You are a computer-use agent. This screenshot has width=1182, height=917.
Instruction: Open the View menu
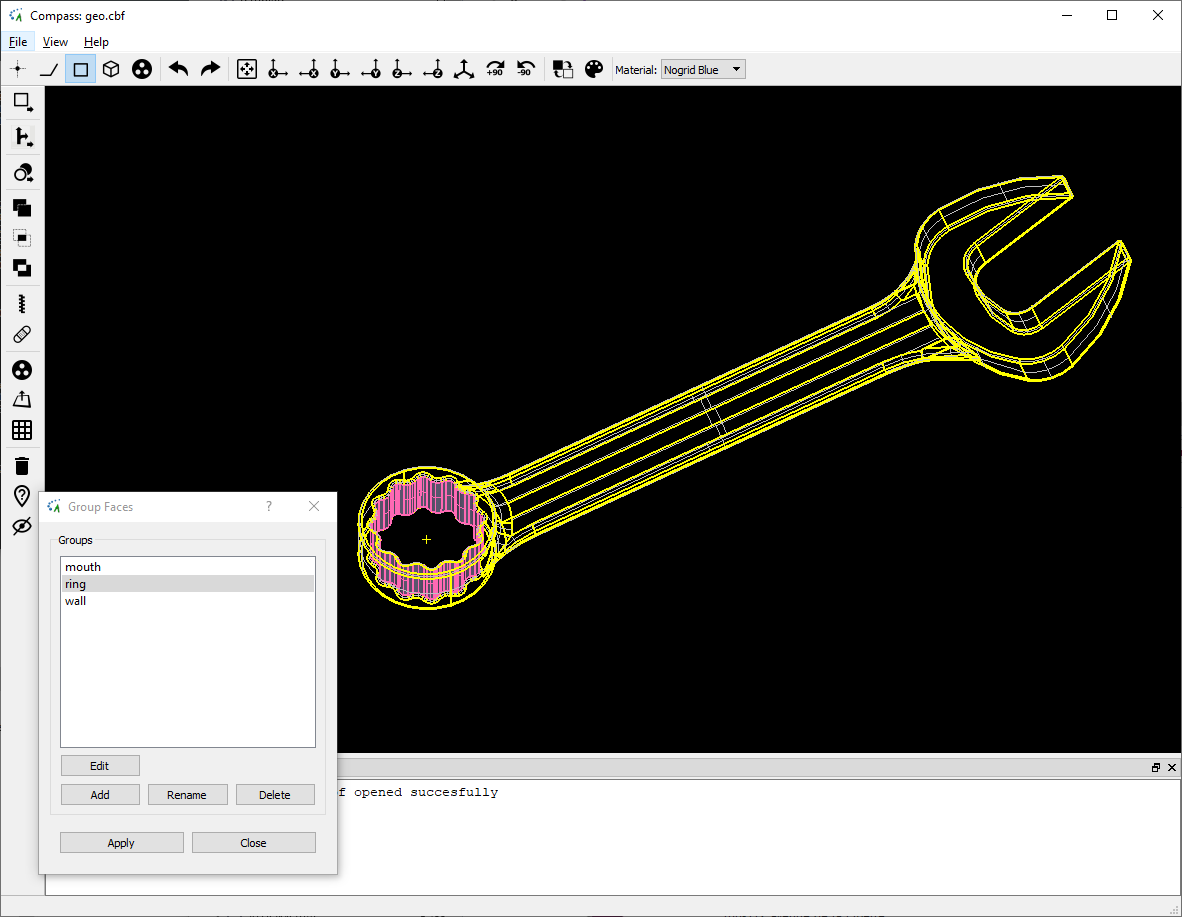coord(55,41)
